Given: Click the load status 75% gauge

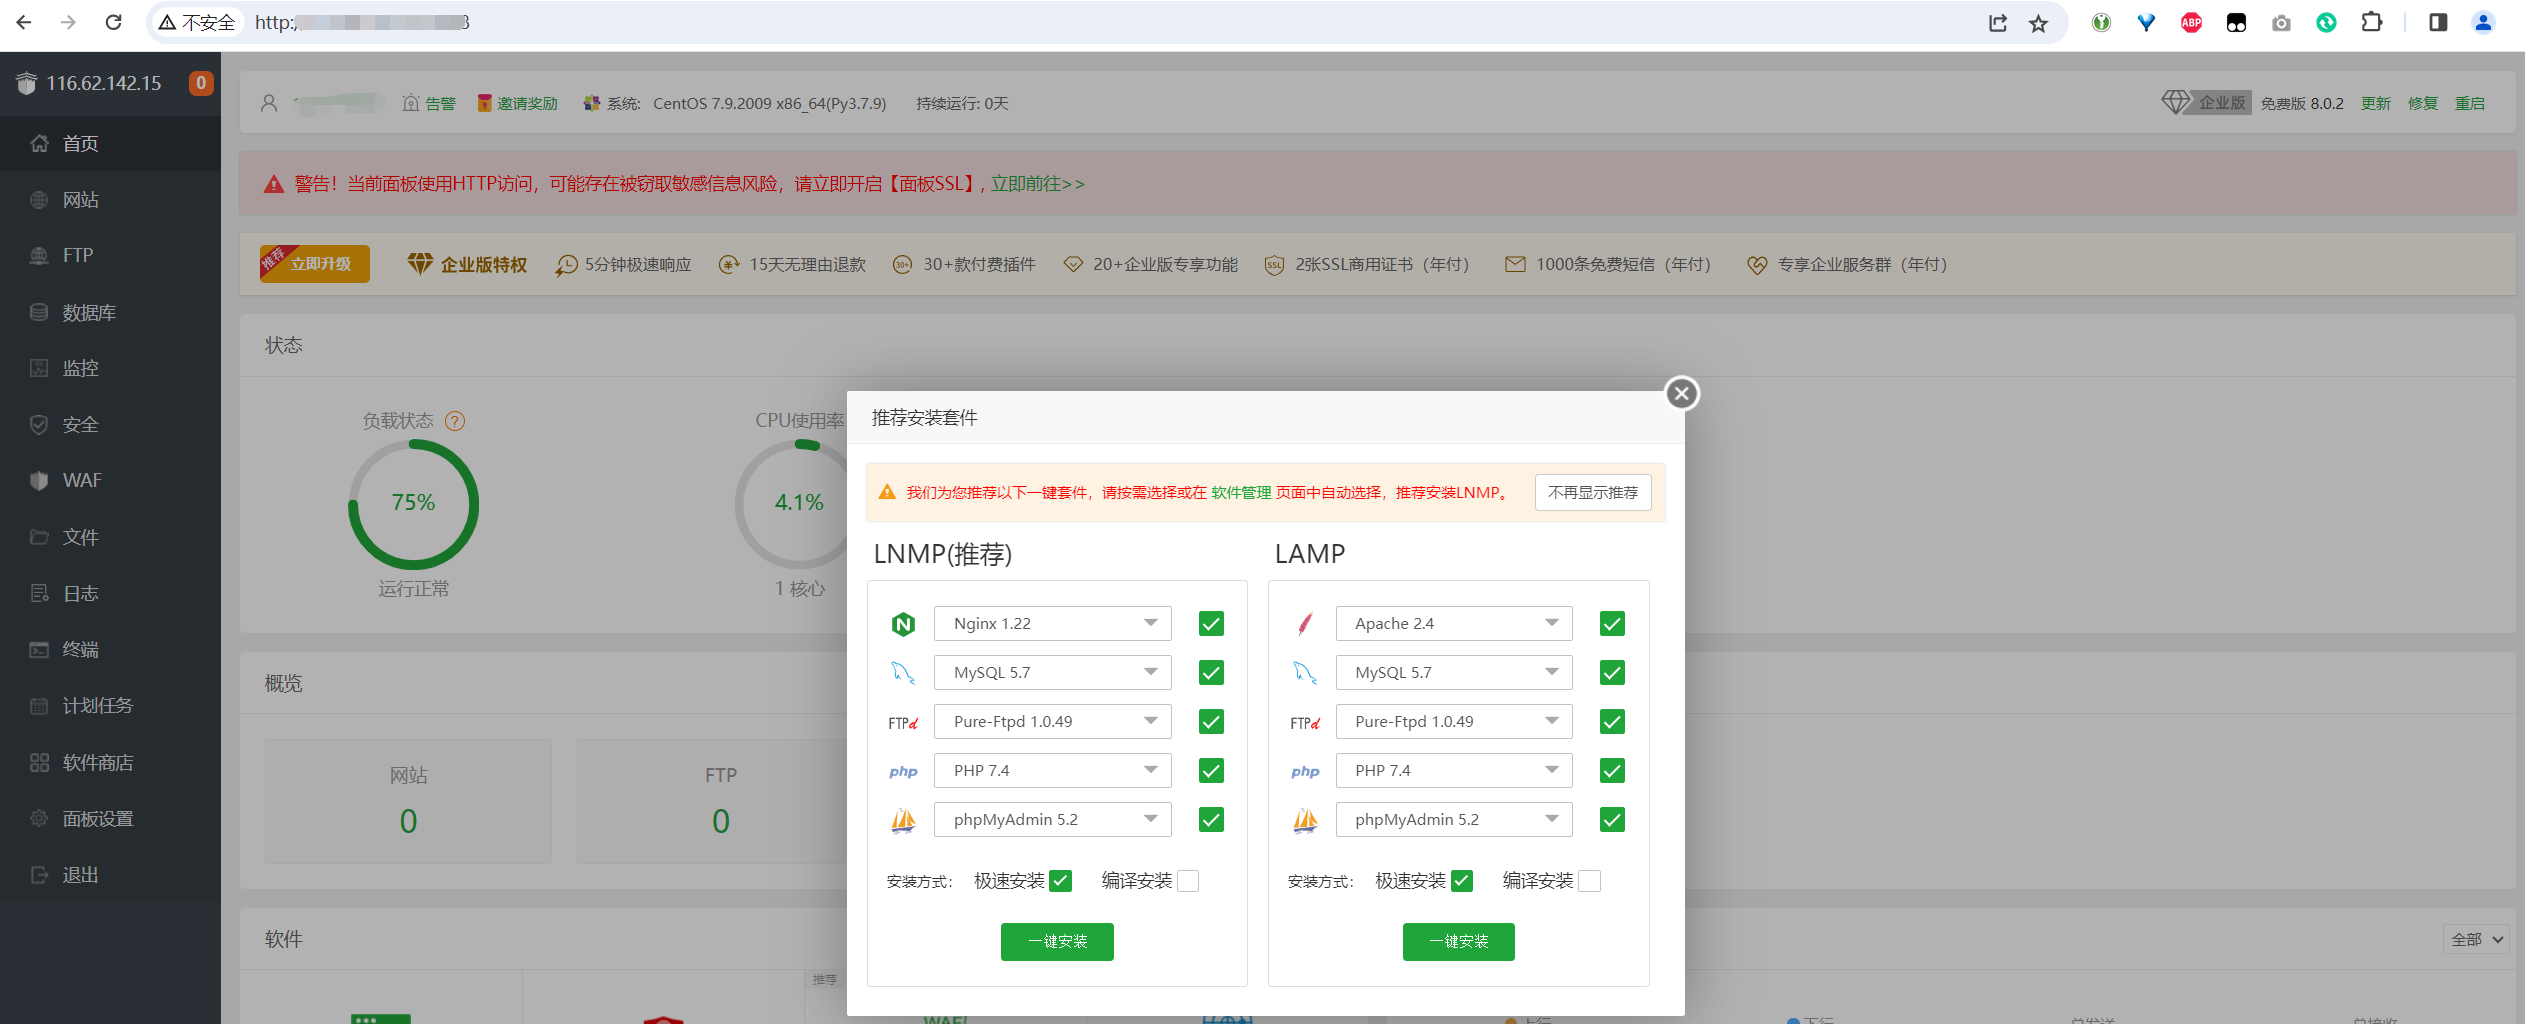Looking at the screenshot, I should coord(413,504).
